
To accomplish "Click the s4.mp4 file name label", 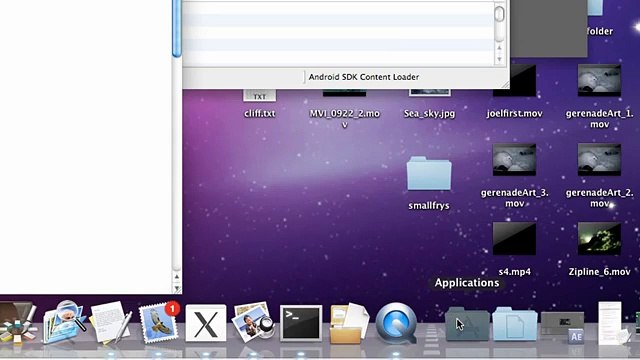I will pos(515,272).
